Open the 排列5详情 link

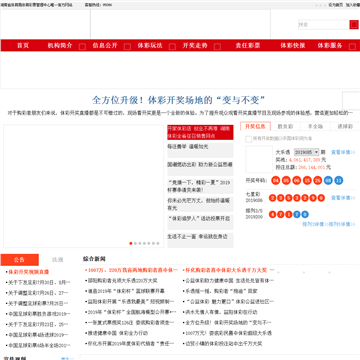coord(342,224)
